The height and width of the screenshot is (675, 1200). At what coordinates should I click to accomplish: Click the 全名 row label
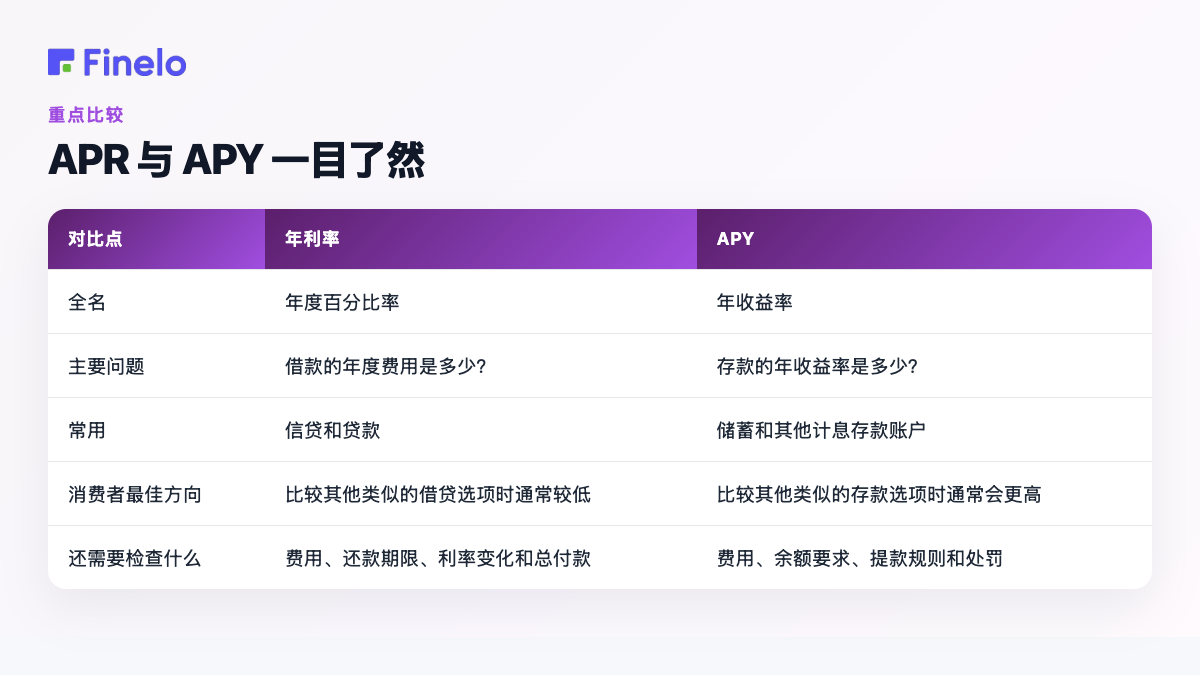87,302
